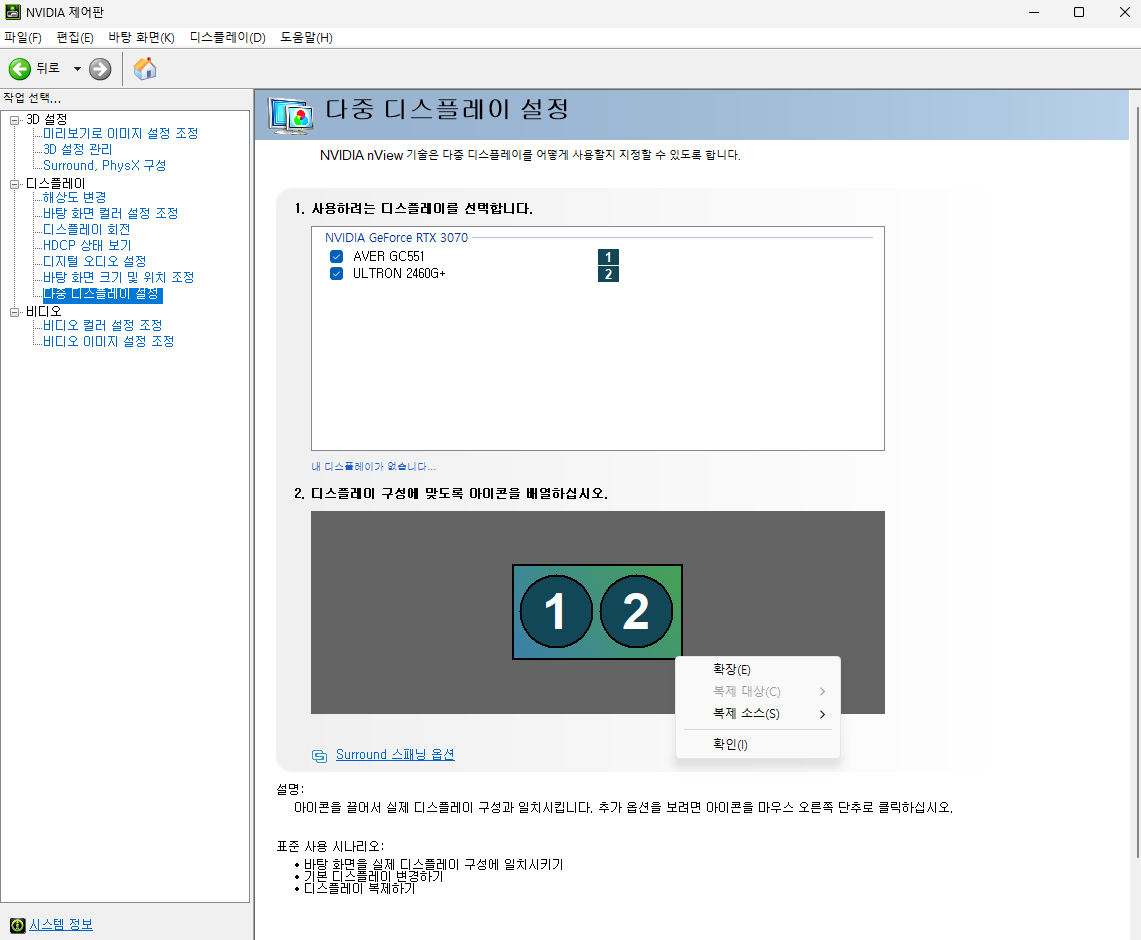The width and height of the screenshot is (1141, 940).
Task: Open the 시스템 정보 link
Action: 61,925
